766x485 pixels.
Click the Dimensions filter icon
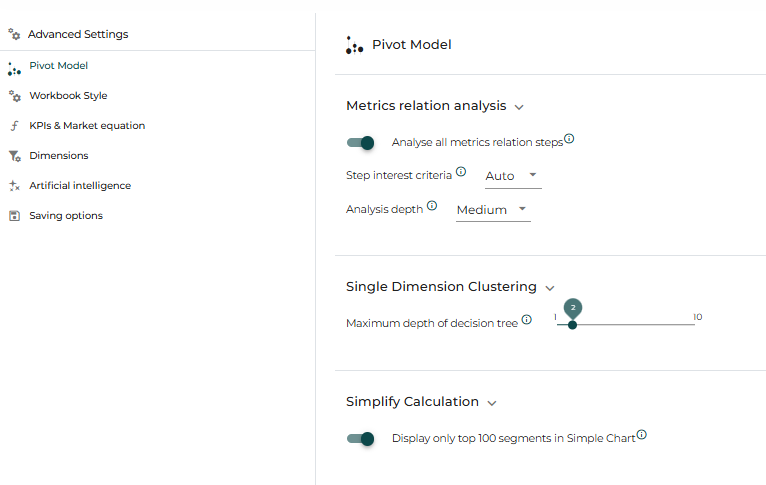(15, 156)
